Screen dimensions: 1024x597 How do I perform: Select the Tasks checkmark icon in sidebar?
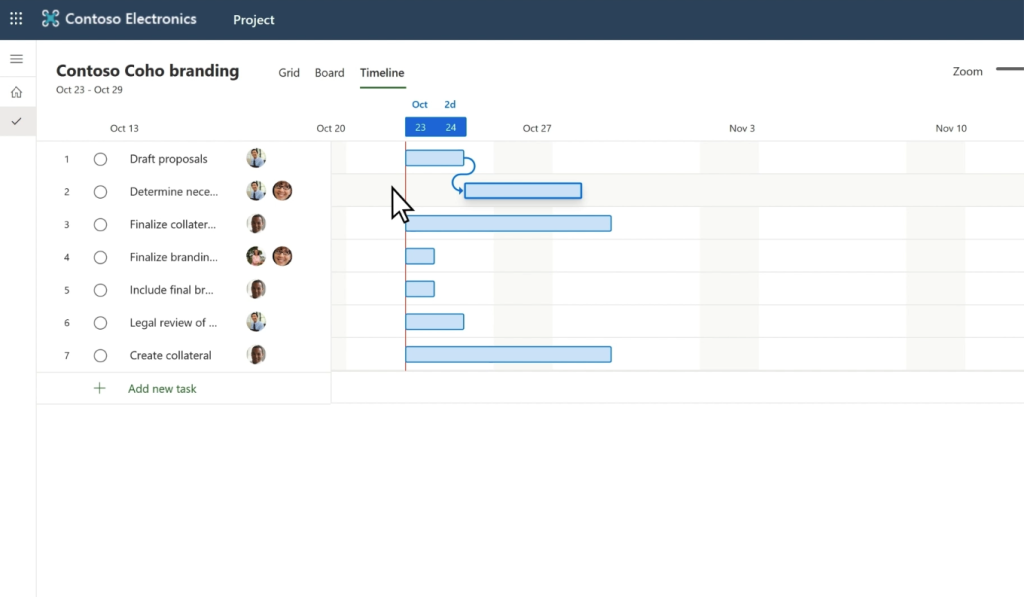[x=17, y=120]
